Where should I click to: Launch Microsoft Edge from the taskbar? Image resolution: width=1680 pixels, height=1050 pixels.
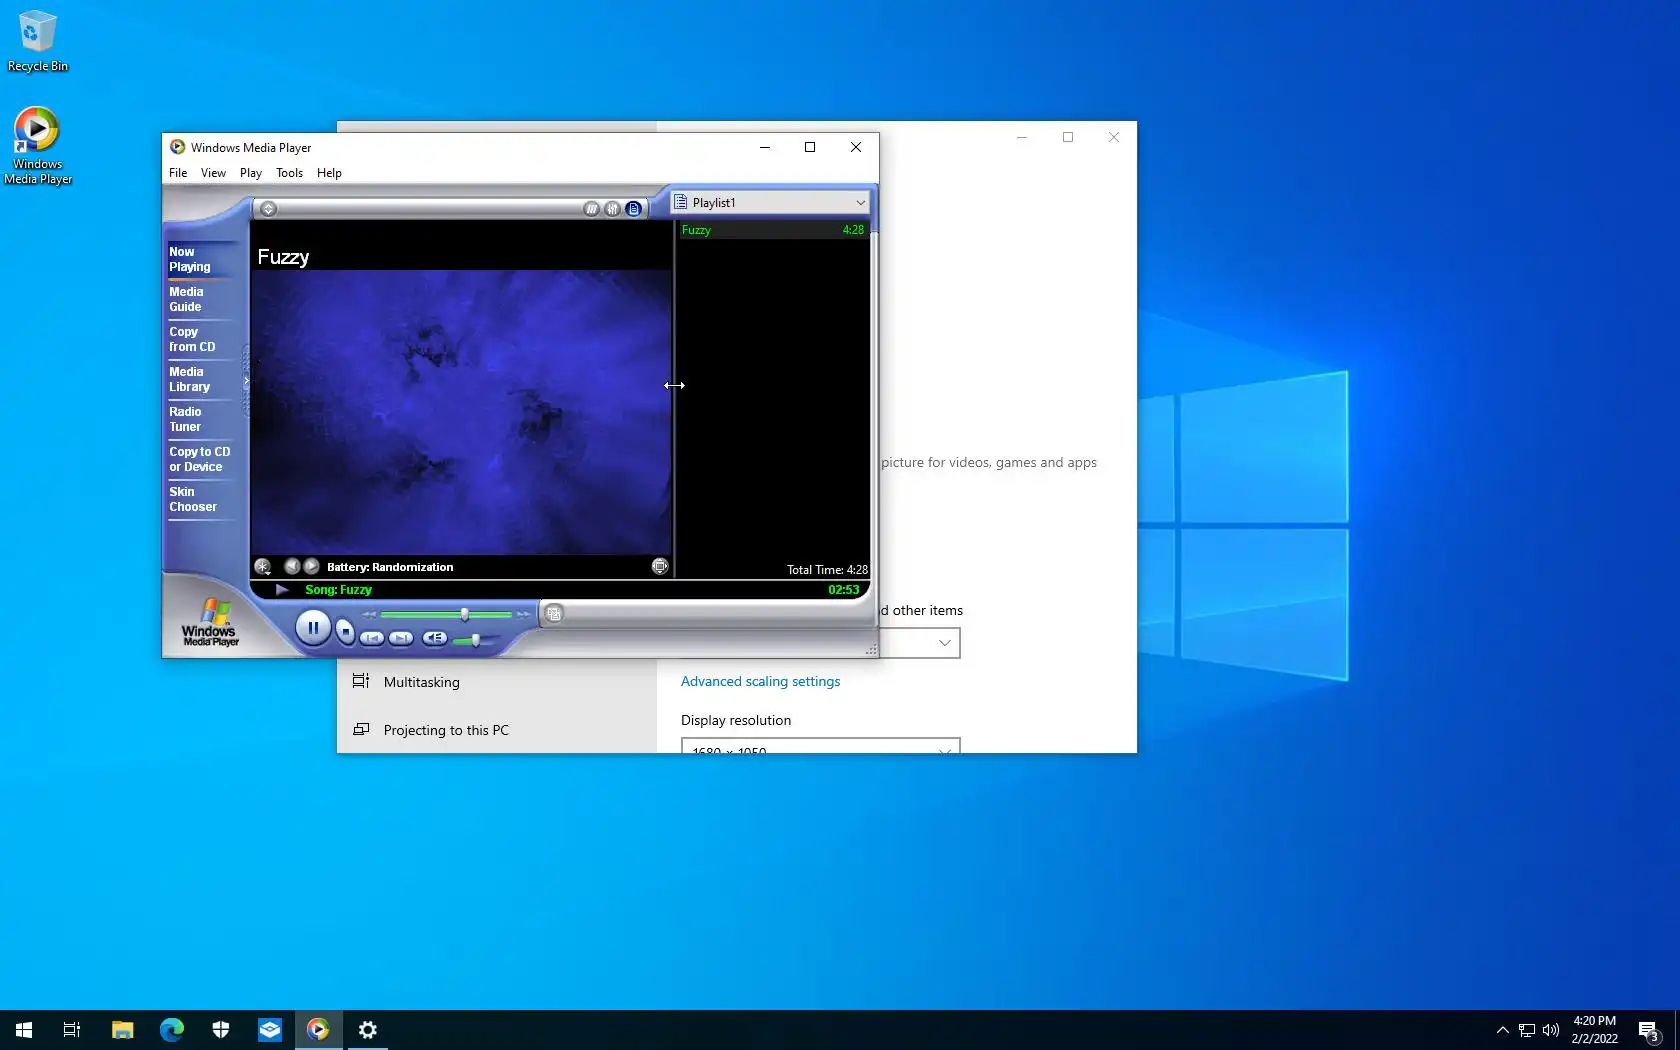point(171,1030)
